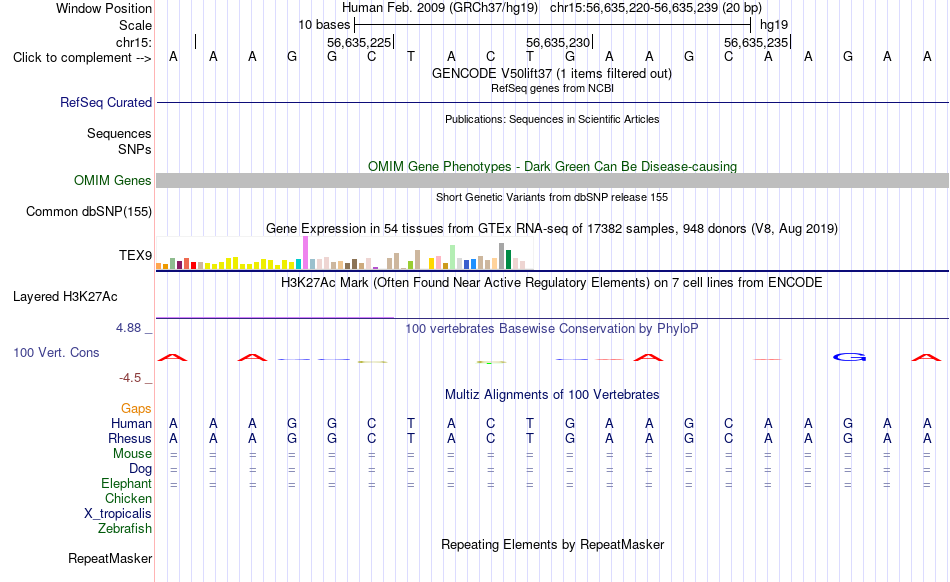The image size is (950, 582).
Task: Click the GTEx Gene Expression title
Action: pyautogui.click(x=551, y=229)
